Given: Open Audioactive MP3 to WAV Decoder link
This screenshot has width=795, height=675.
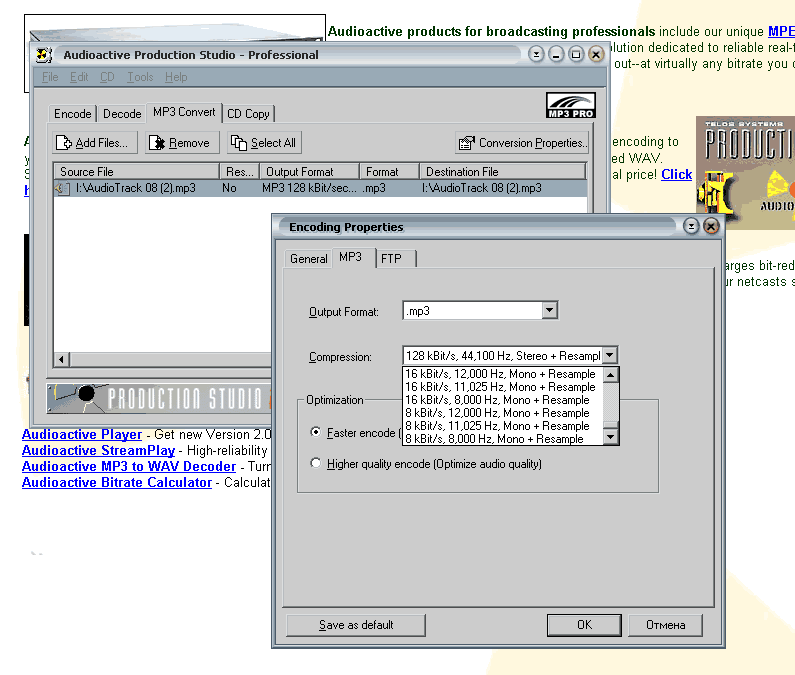Looking at the screenshot, I should click(129, 466).
